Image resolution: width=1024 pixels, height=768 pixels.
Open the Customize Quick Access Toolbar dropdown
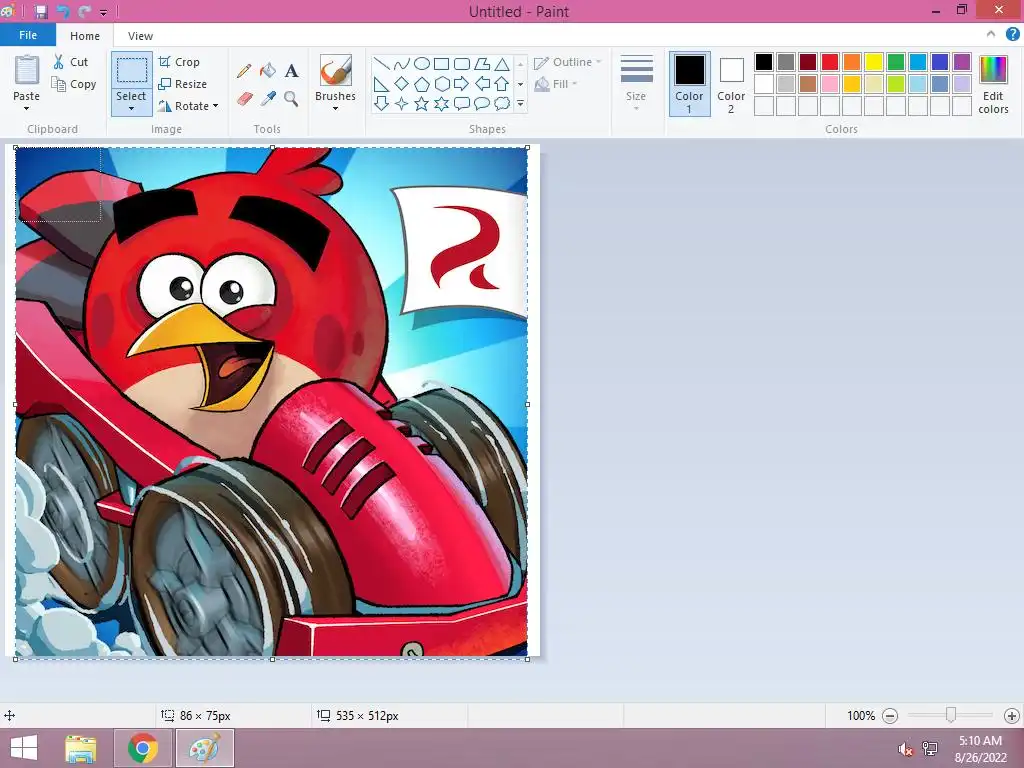[x=103, y=12]
